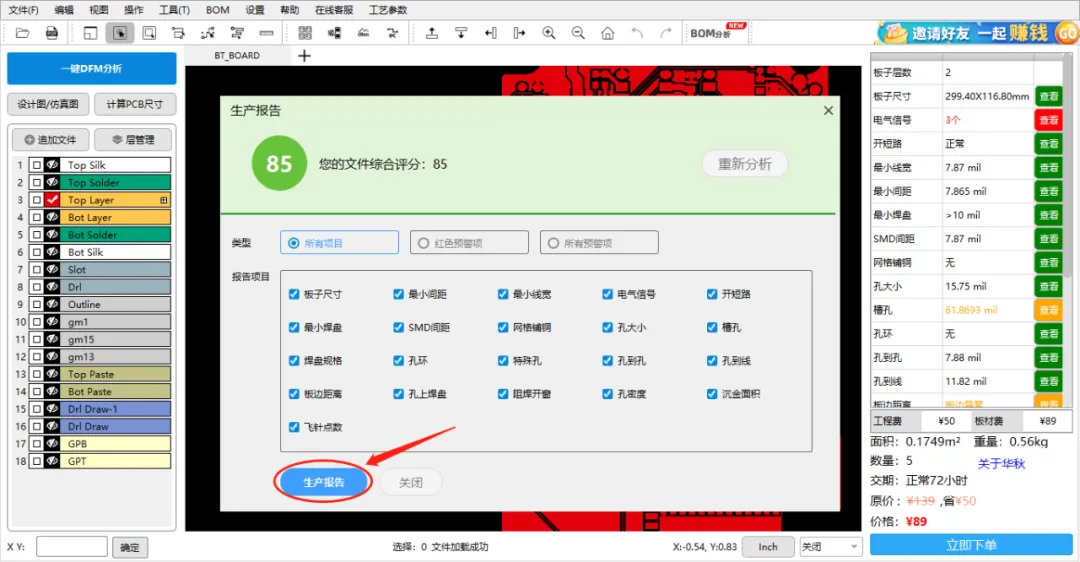Uncheck the 板子尺寸 report item
This screenshot has width=1080, height=562.
coord(294,294)
